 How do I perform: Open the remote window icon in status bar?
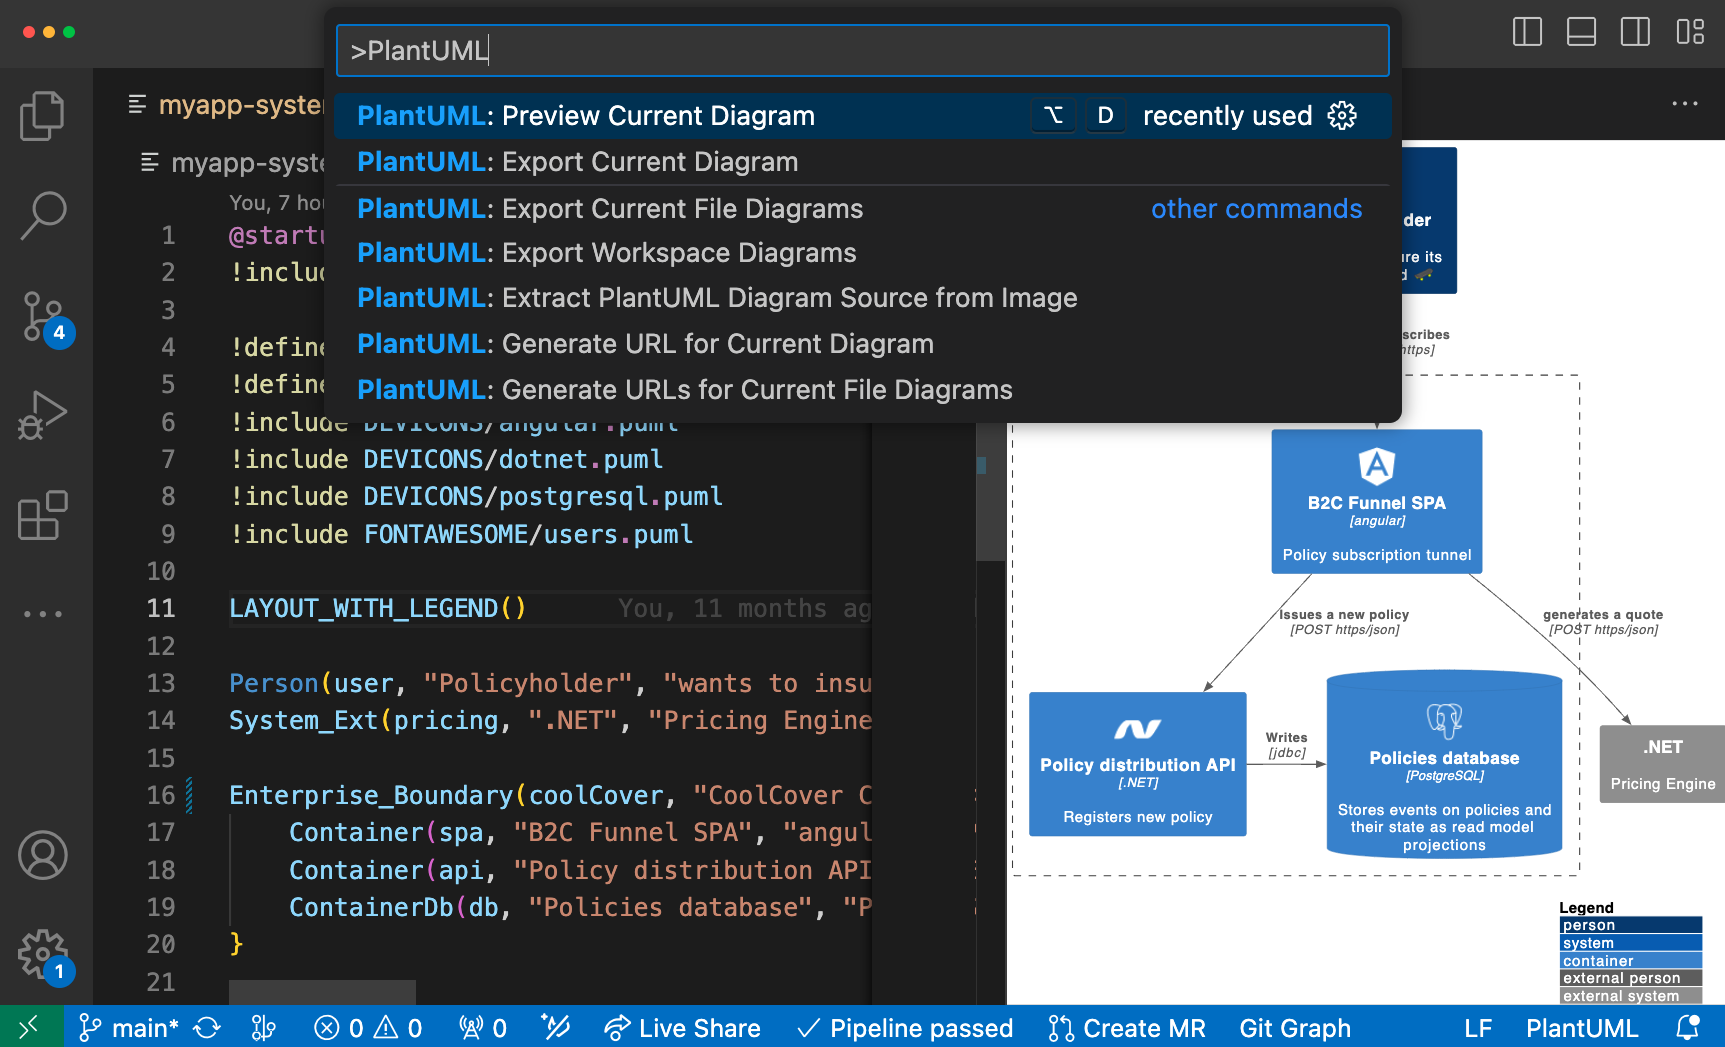31,1027
